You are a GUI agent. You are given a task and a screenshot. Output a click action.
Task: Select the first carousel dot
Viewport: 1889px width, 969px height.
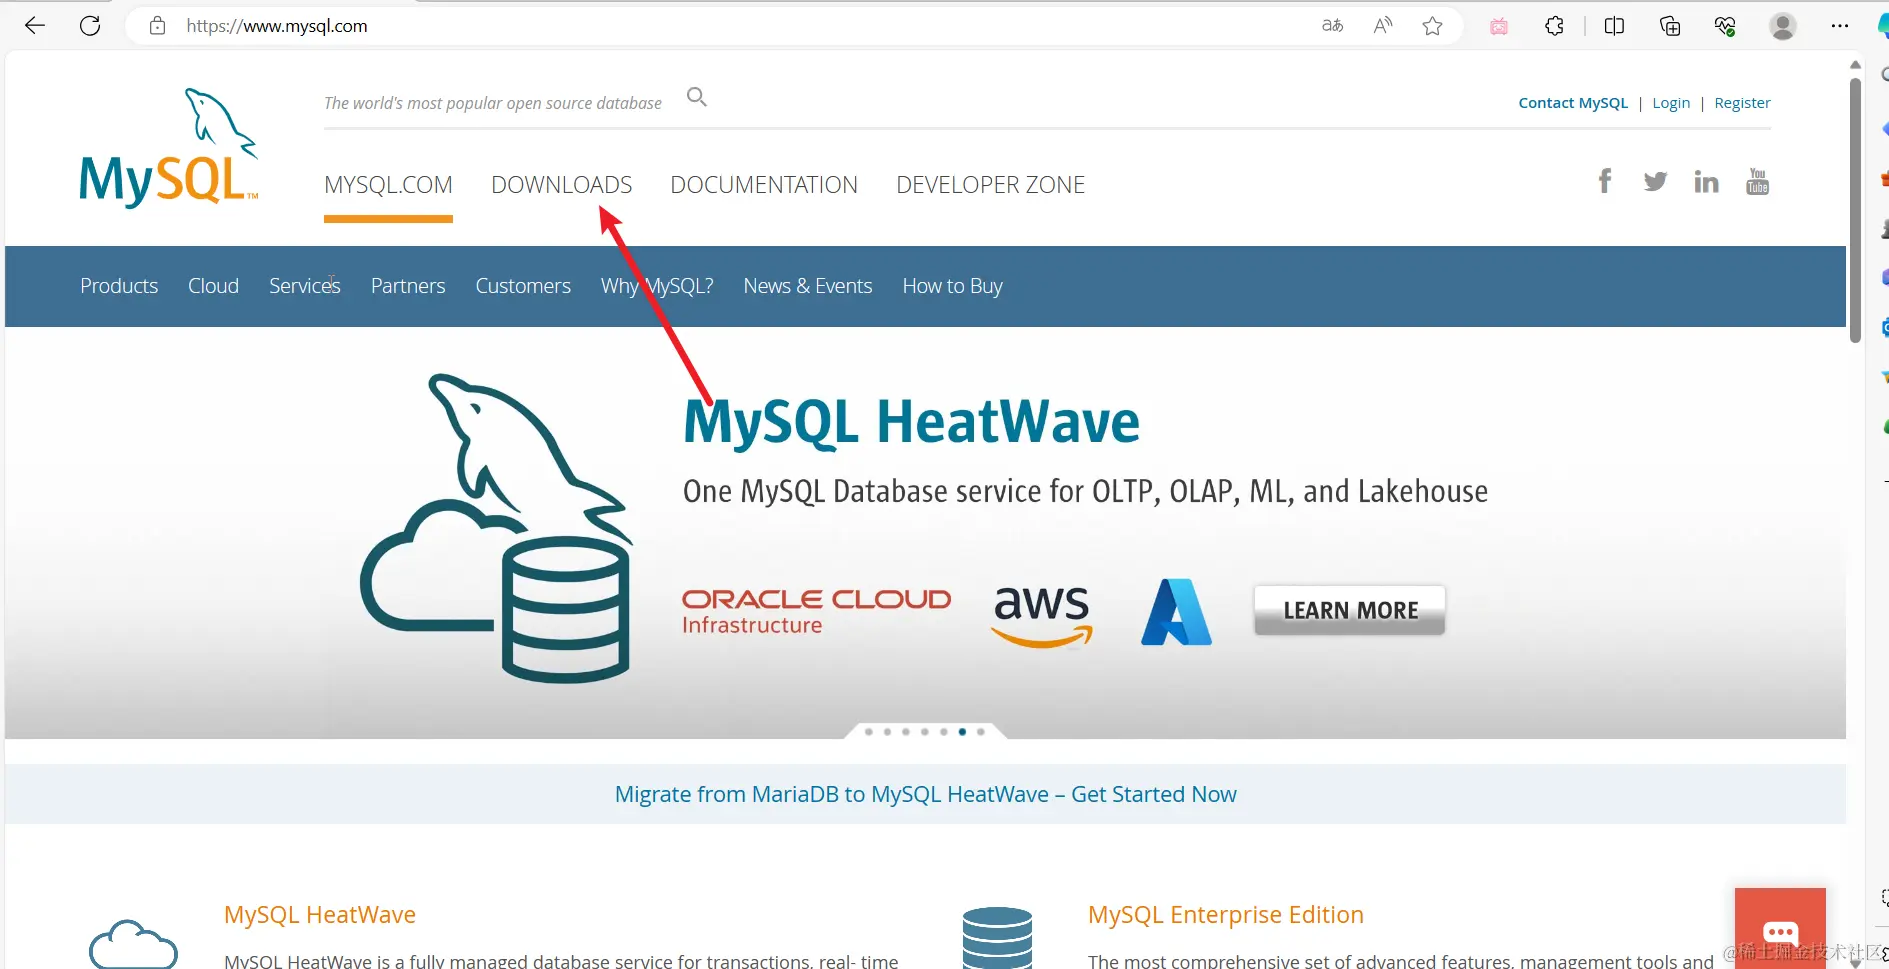tap(868, 732)
